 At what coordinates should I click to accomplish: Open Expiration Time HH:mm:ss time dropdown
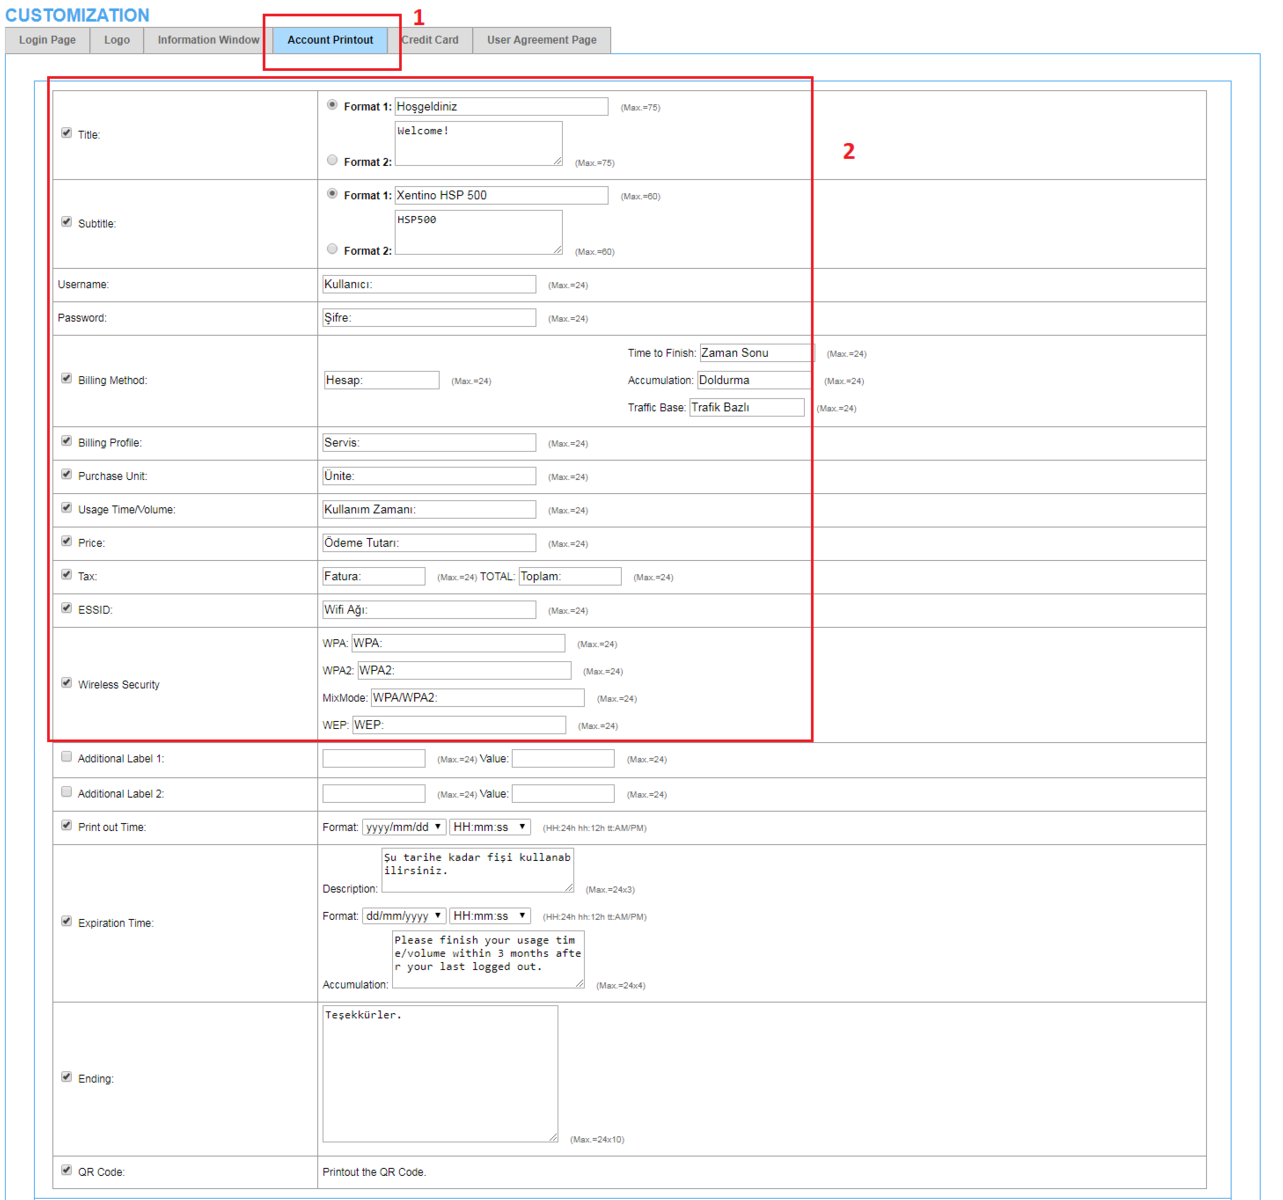pos(489,916)
